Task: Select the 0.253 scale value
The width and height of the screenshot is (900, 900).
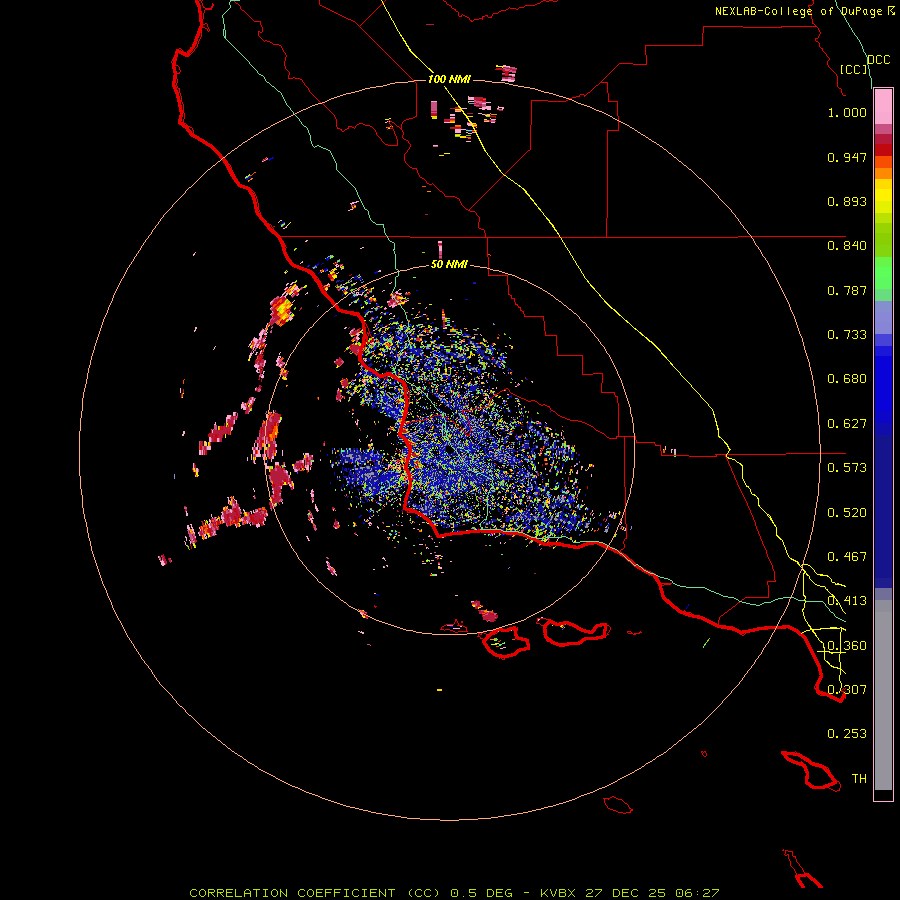Action: coord(847,734)
